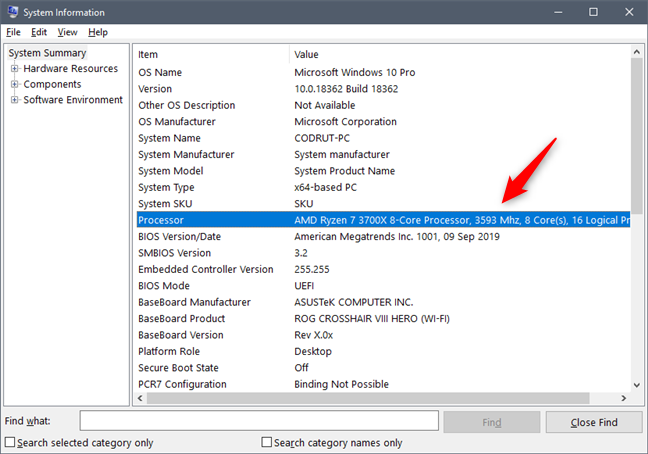Viewport: 648px width, 454px height.
Task: Click the ROG CROSSHAIR VIII HERO value
Action: (372, 319)
